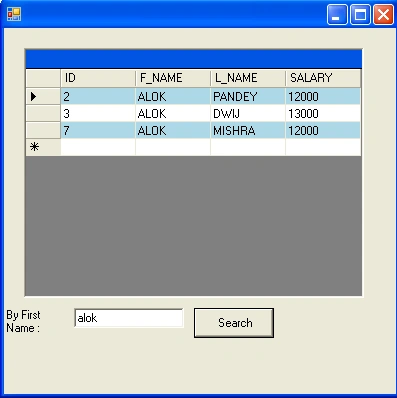Focus the By First Name text field
Viewport: 397px width, 398px height.
[129, 318]
